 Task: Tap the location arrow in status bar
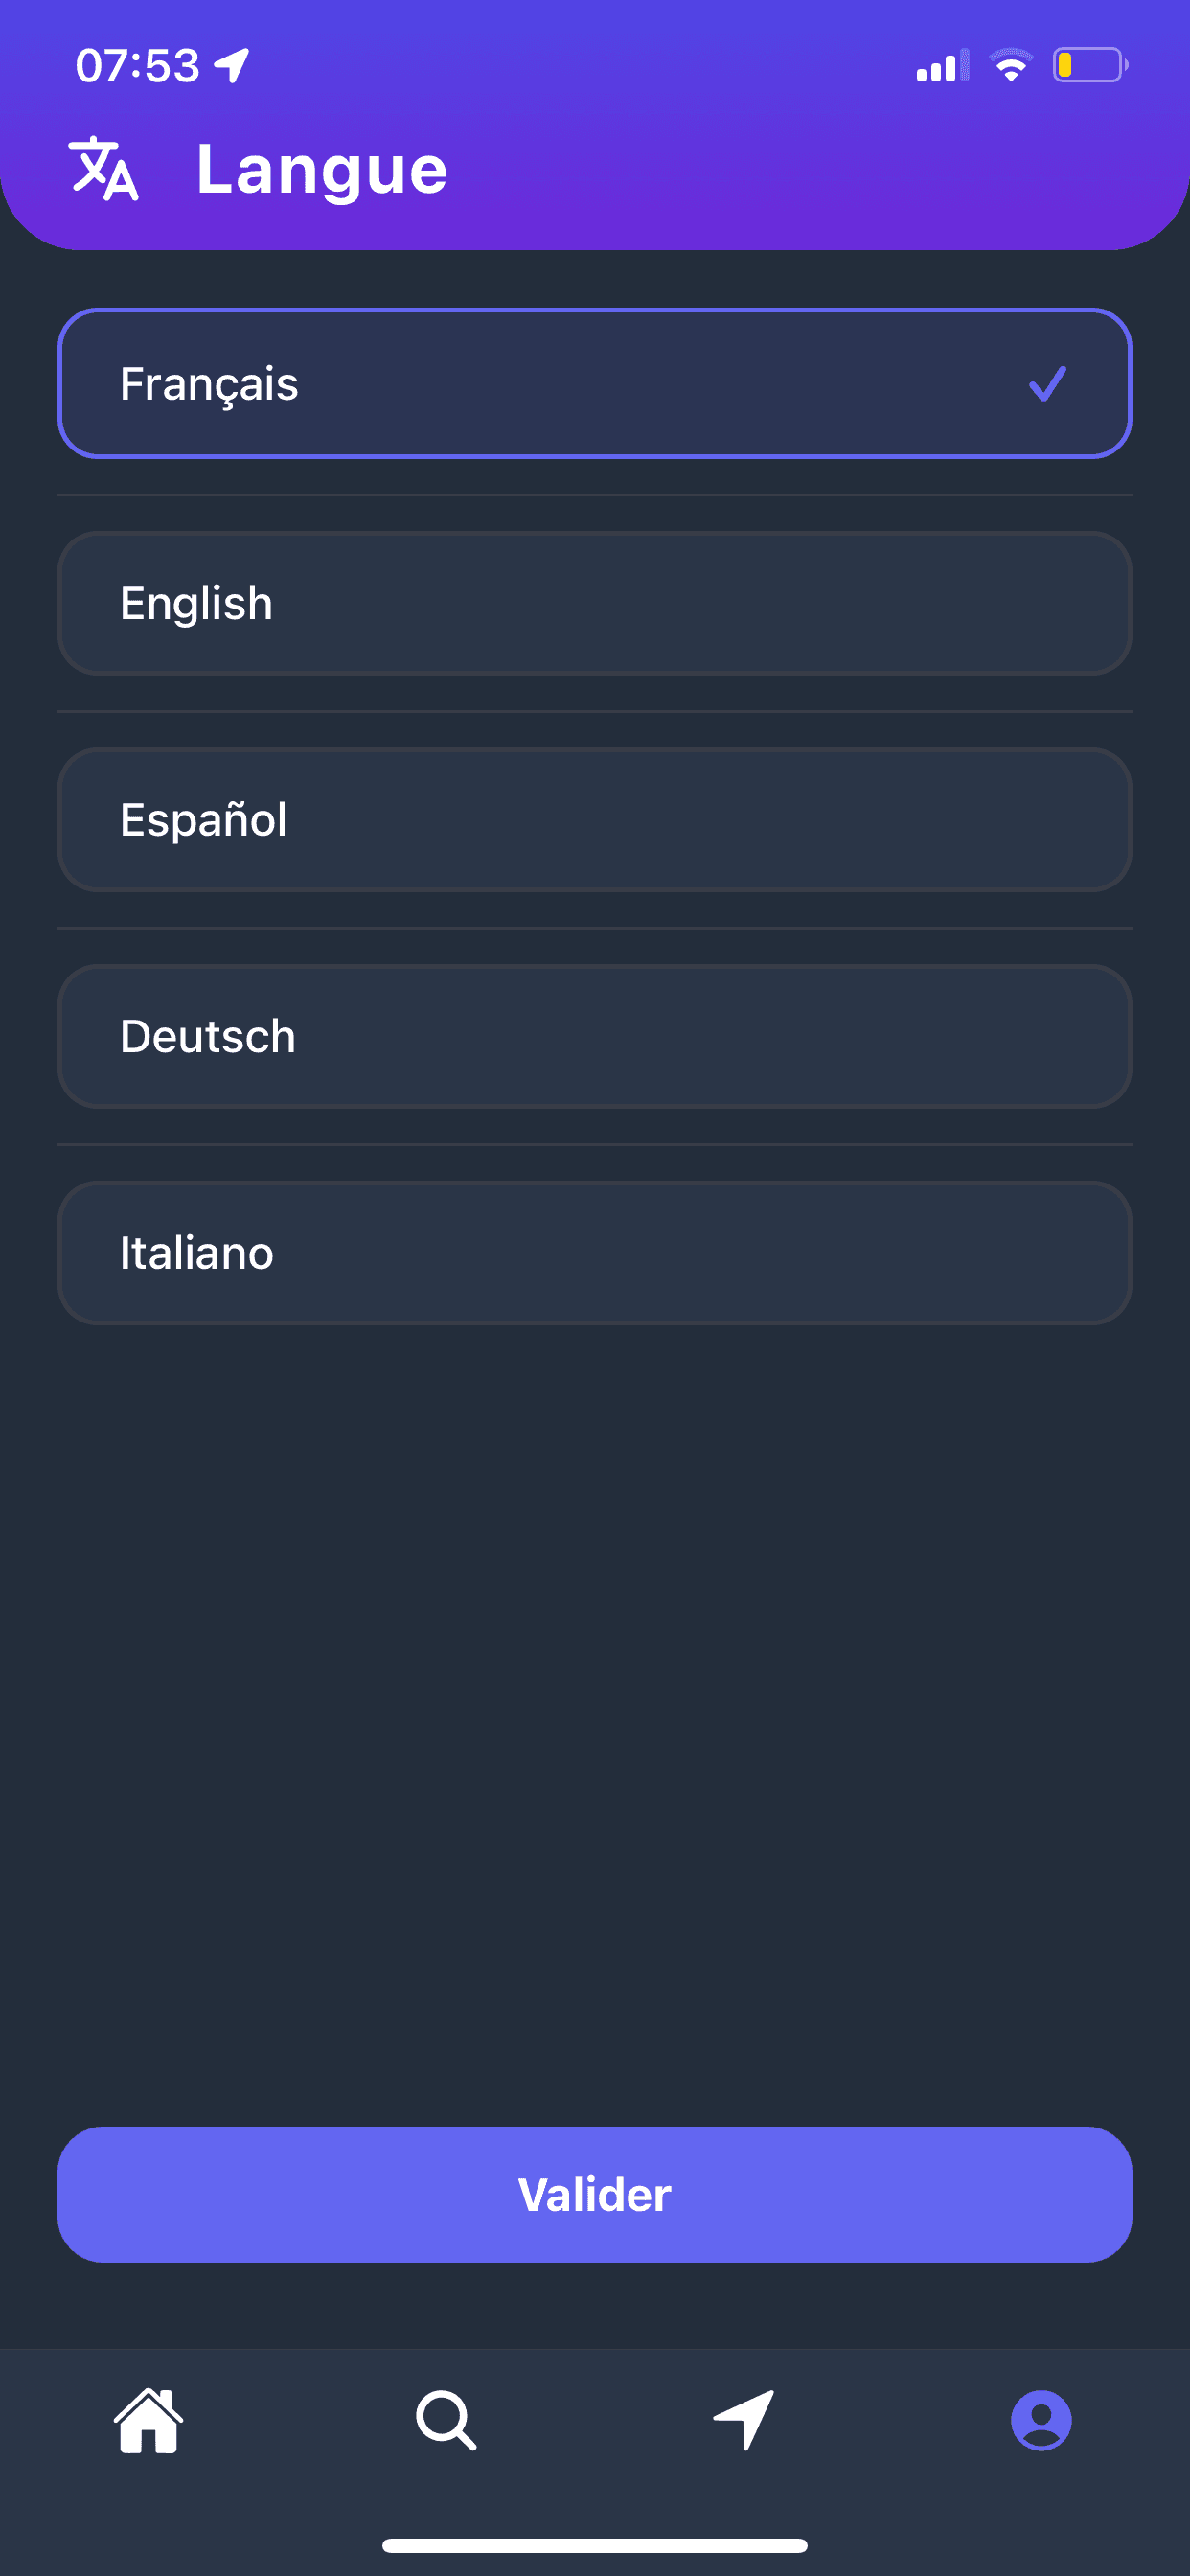pos(232,66)
